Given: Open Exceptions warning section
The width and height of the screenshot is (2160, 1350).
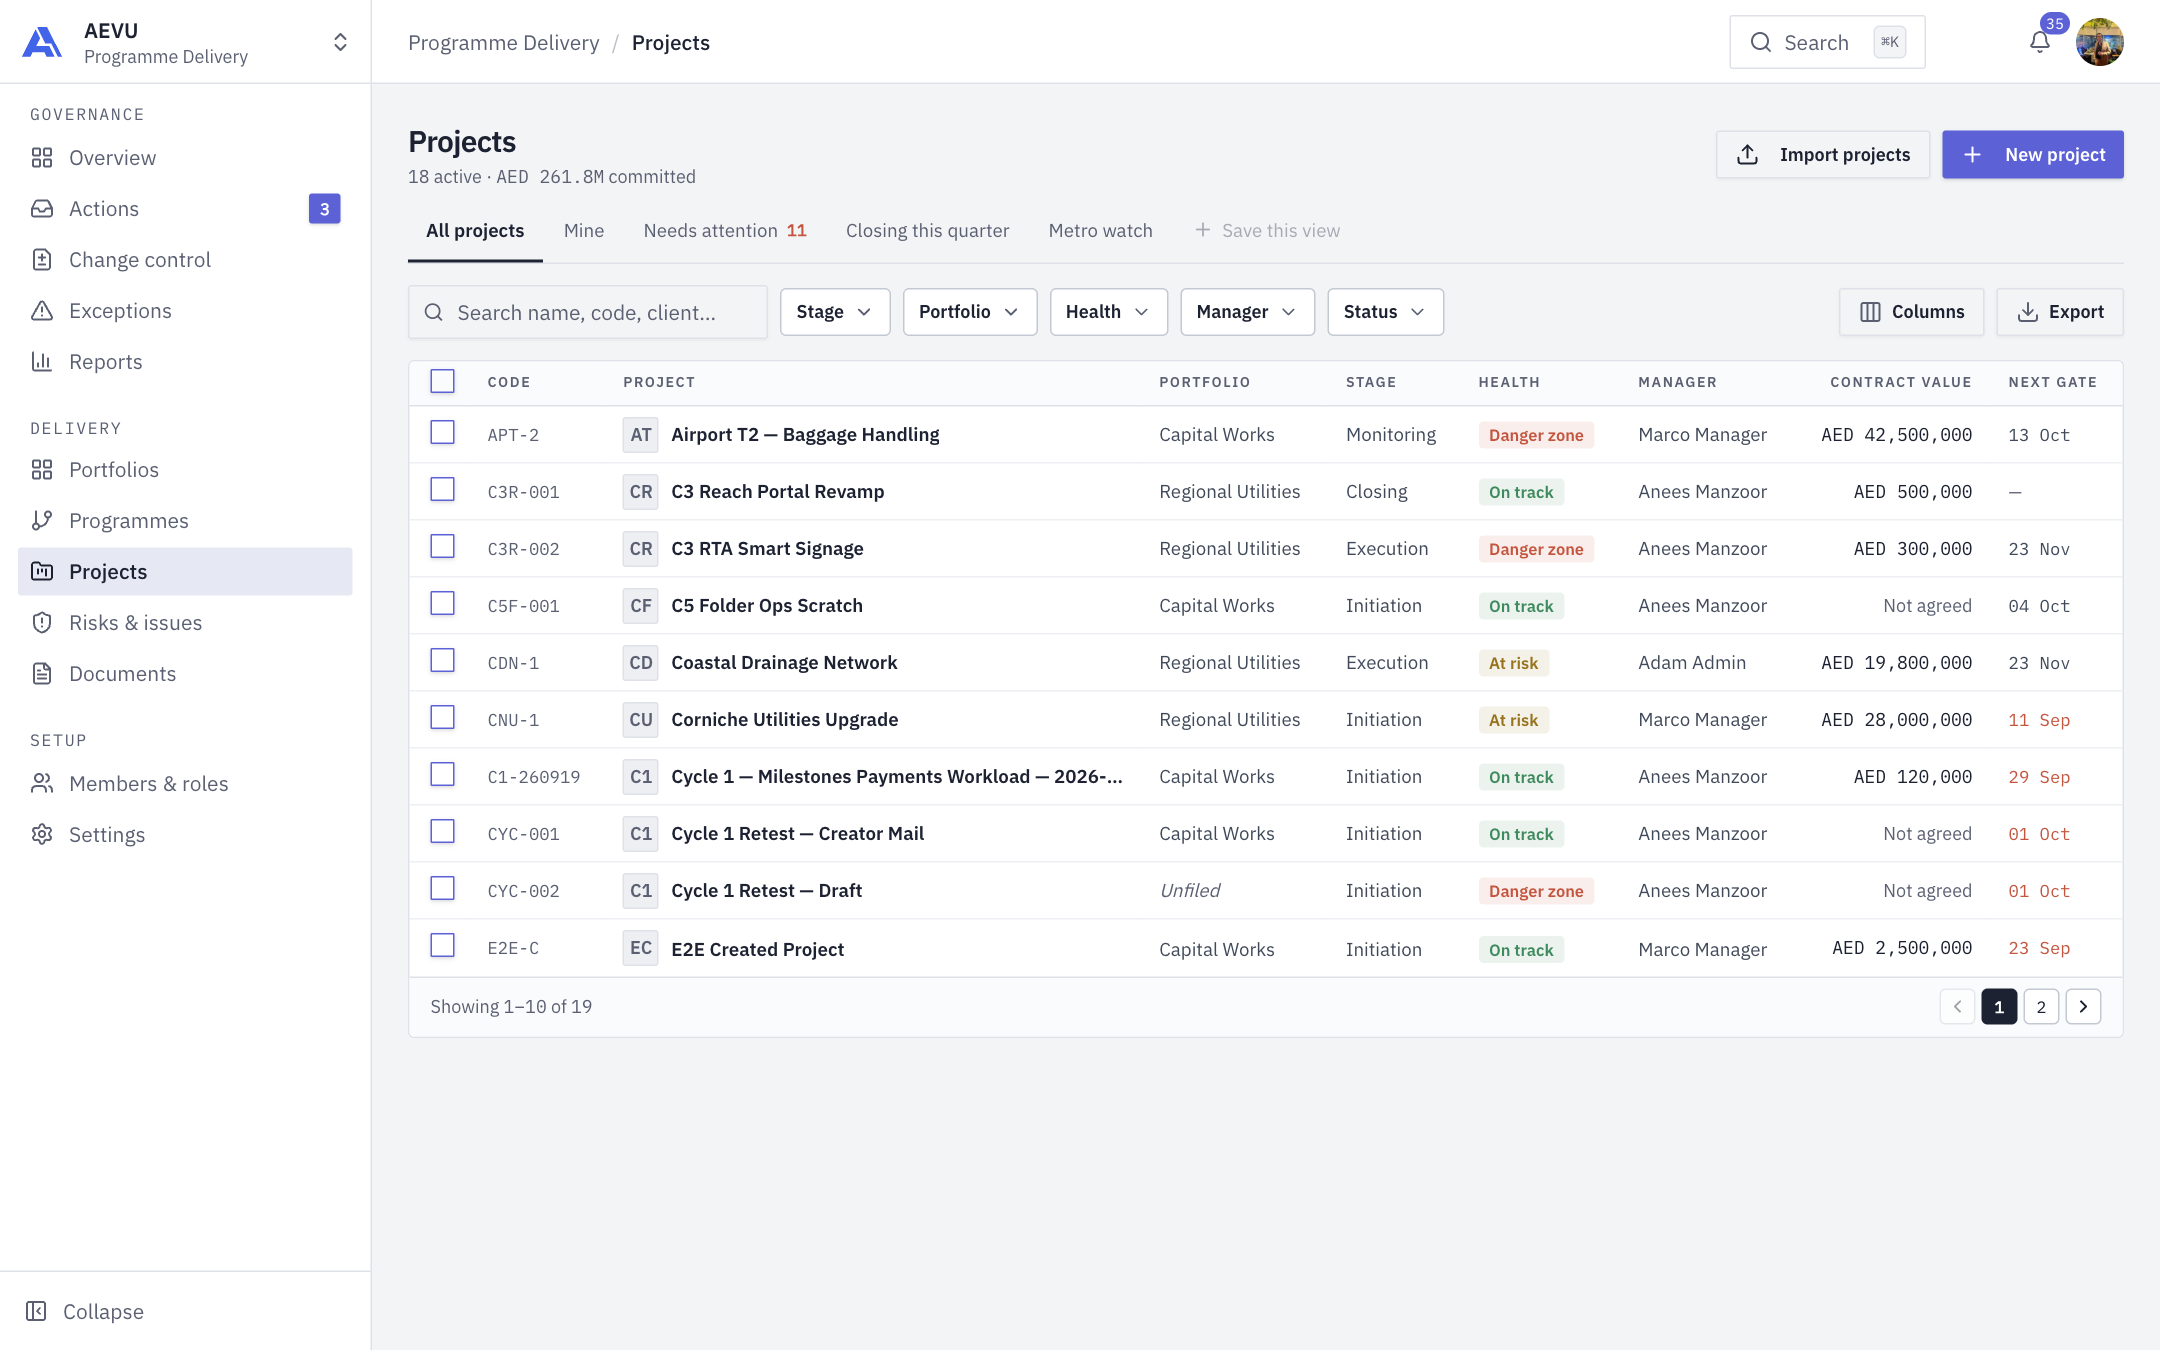Looking at the screenshot, I should [x=185, y=311].
